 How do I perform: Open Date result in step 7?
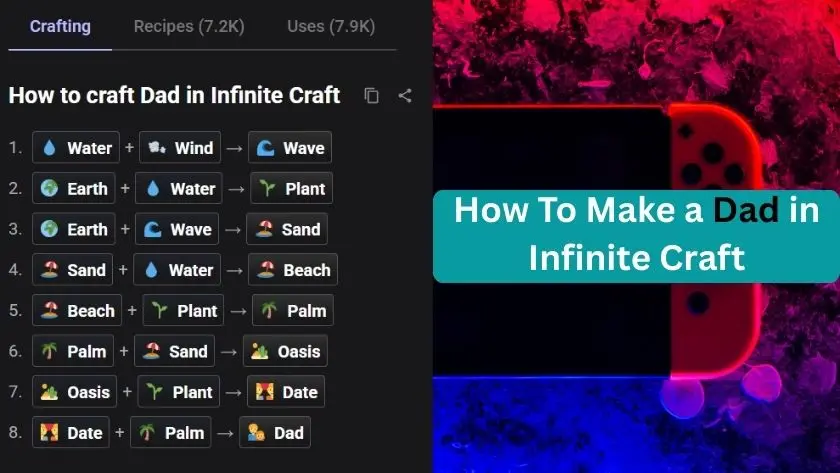(x=286, y=392)
